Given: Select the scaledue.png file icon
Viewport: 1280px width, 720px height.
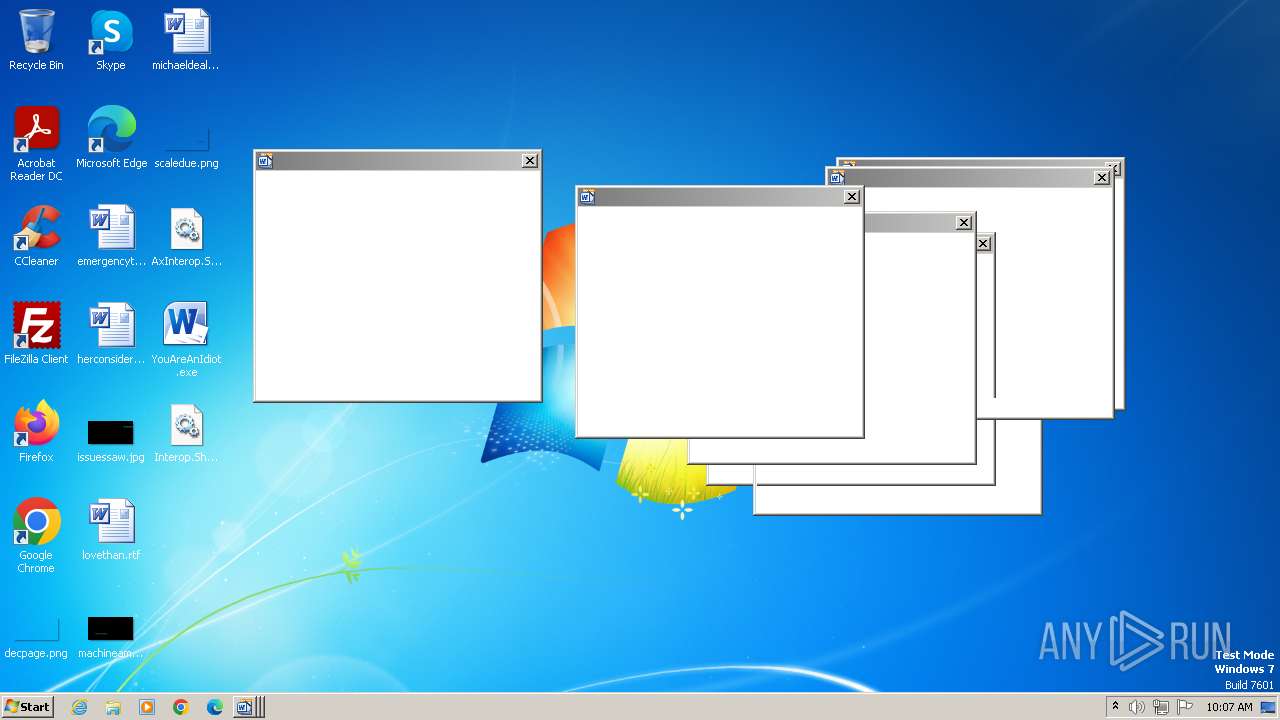Looking at the screenshot, I should (186, 148).
